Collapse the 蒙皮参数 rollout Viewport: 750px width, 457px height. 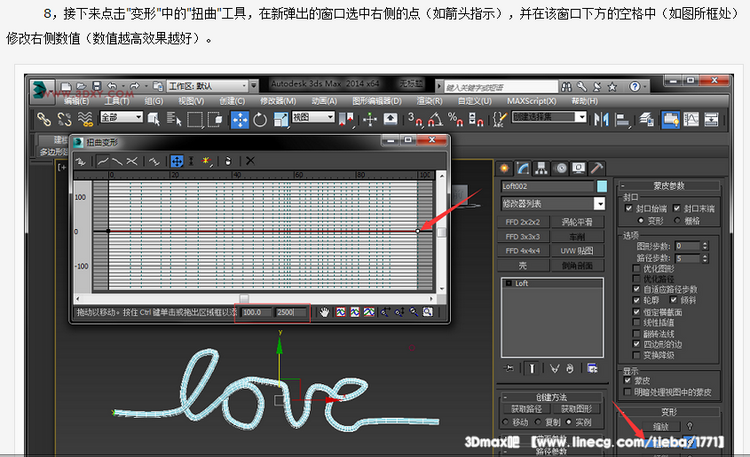point(669,186)
